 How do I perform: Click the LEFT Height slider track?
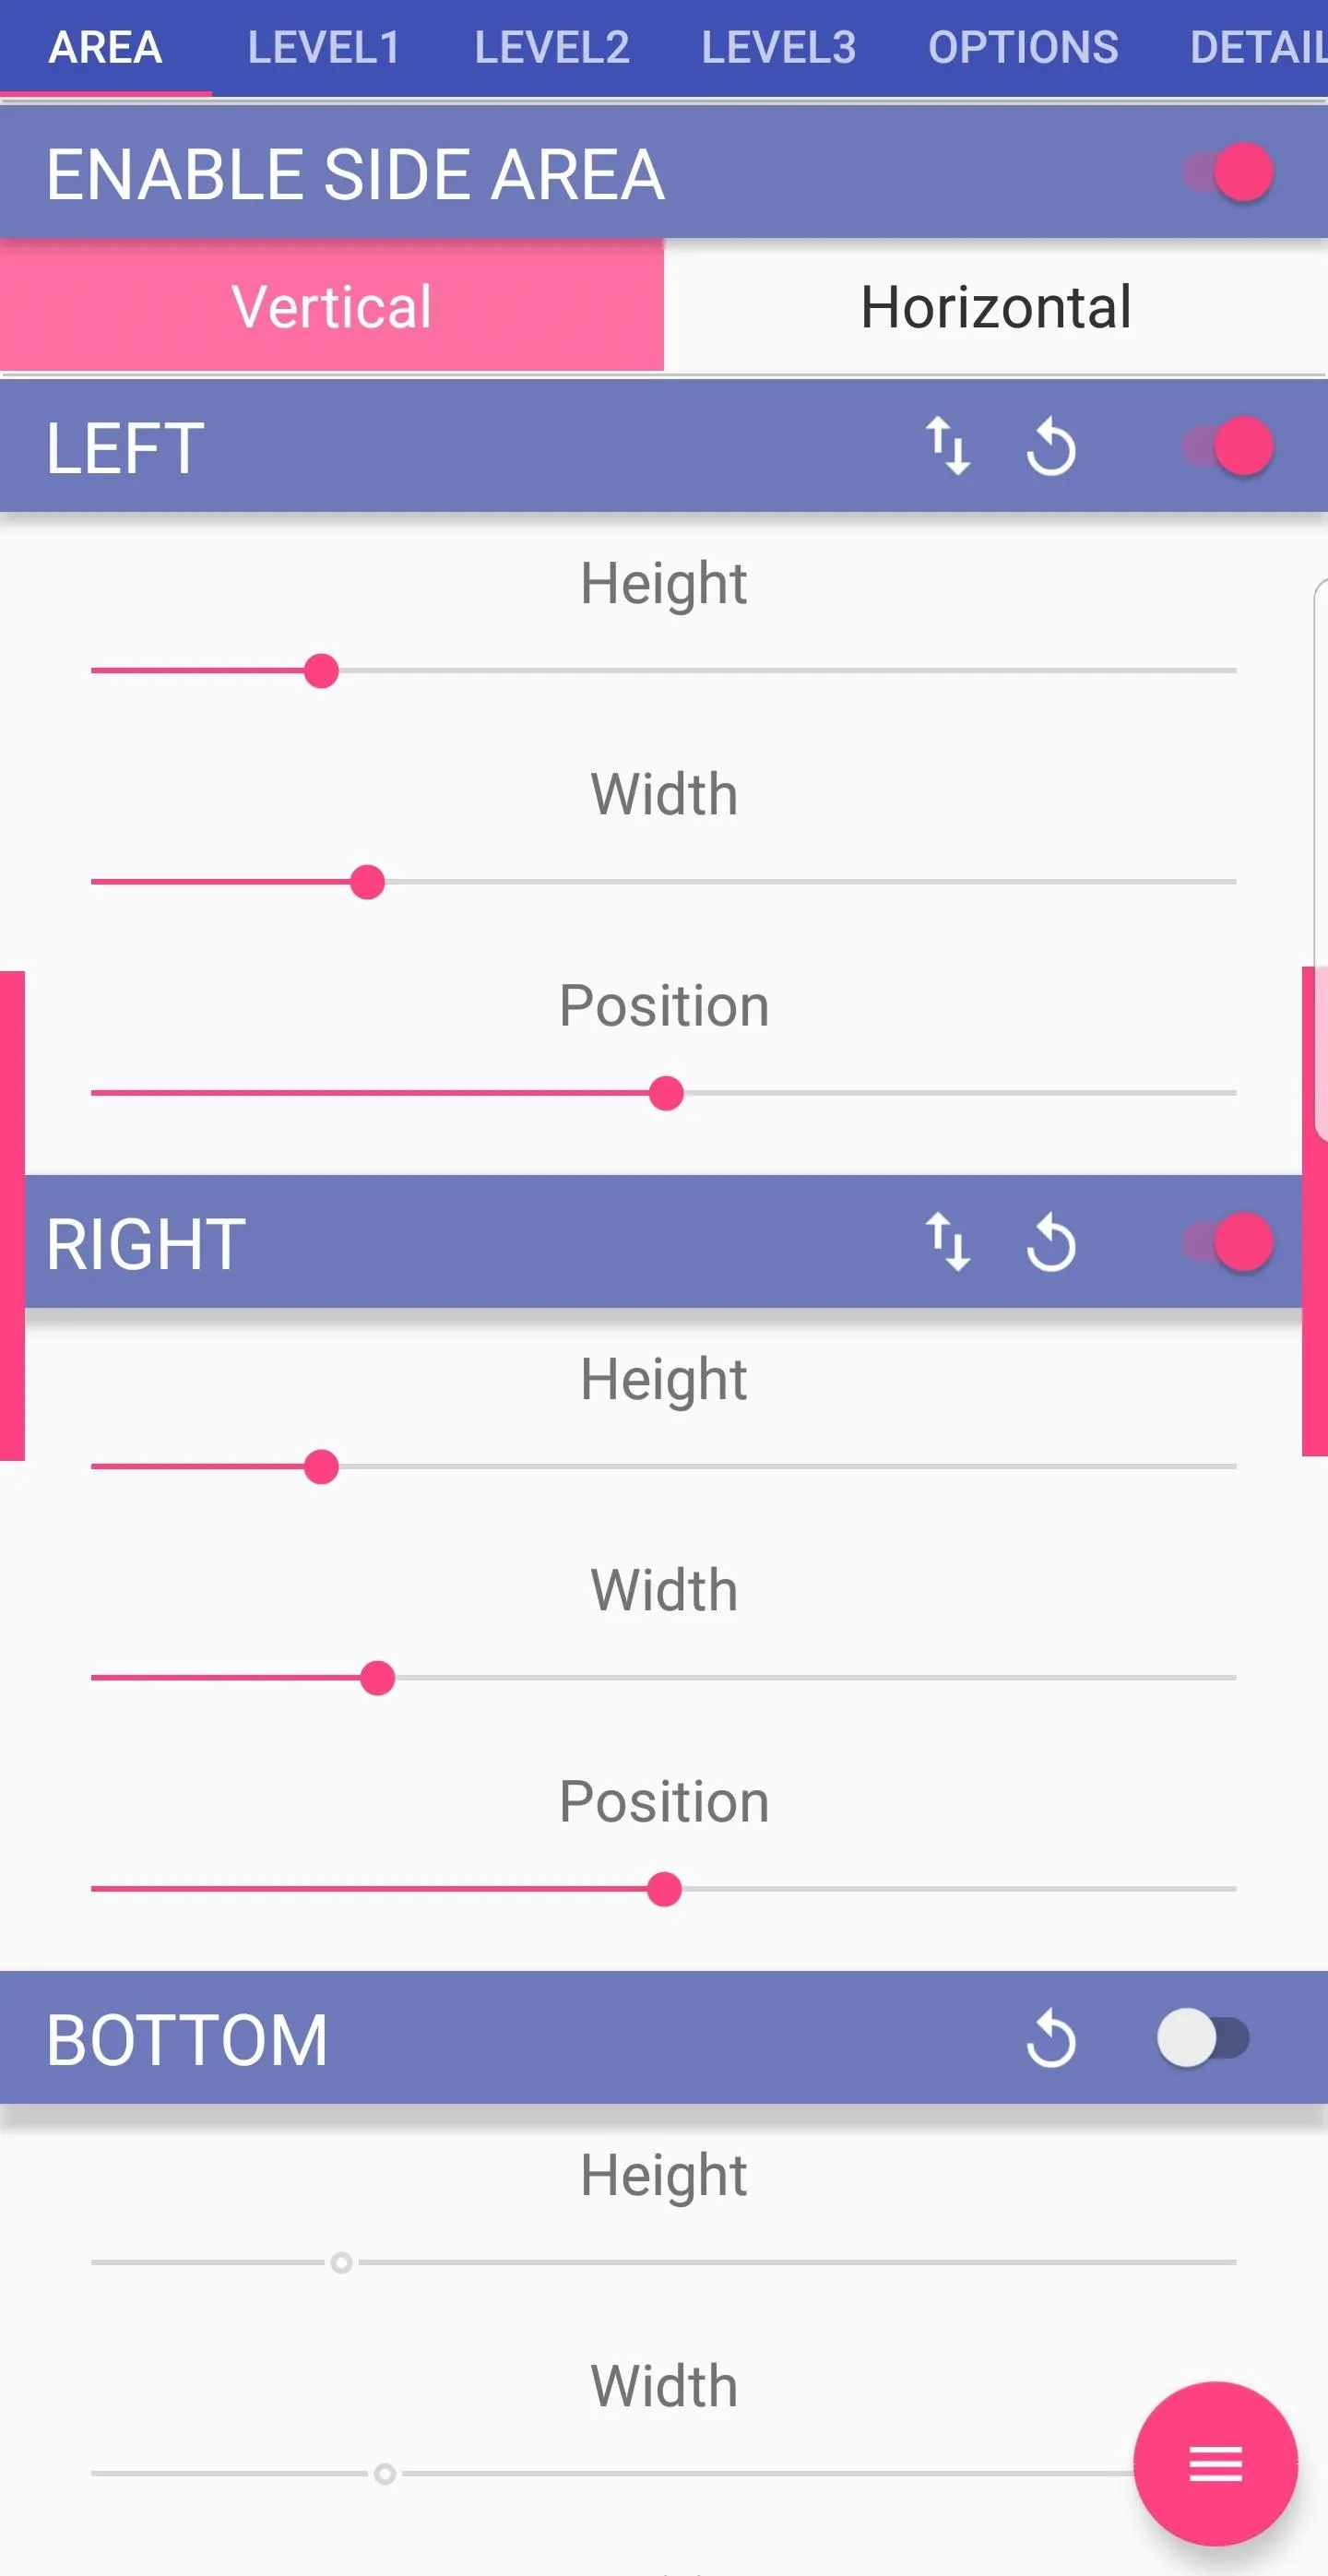tap(664, 671)
